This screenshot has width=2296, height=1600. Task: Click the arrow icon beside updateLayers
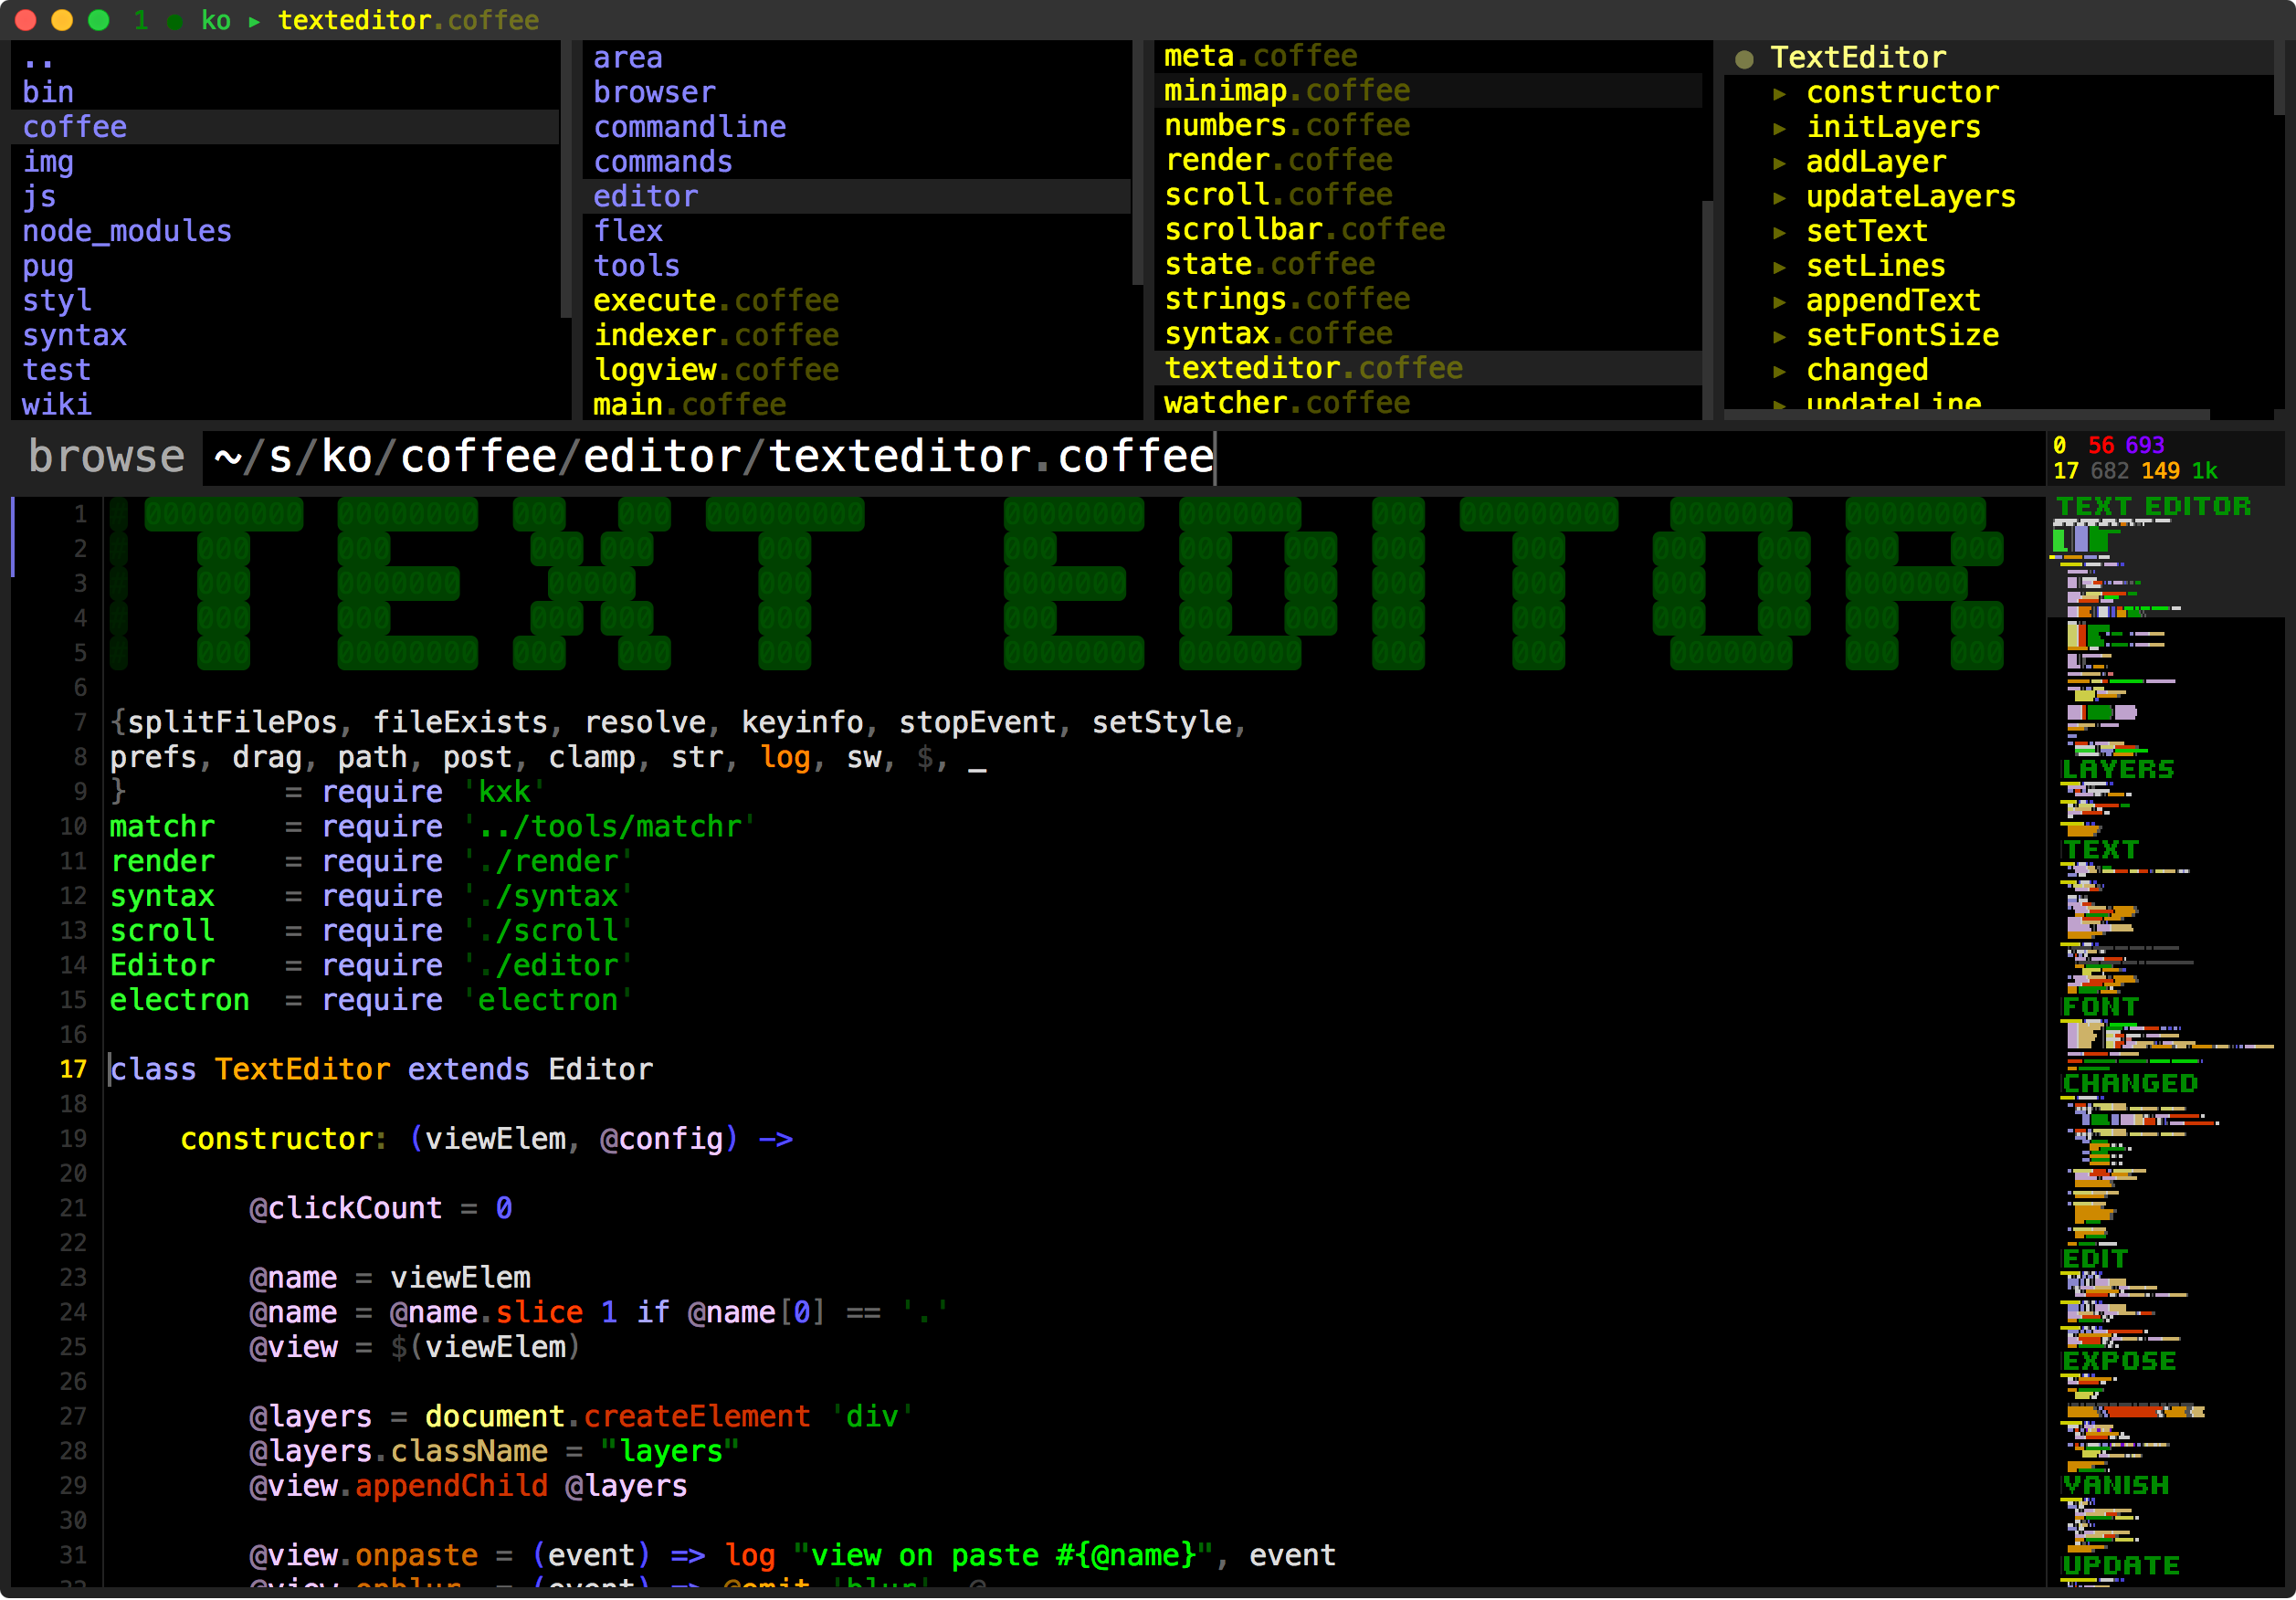(x=1779, y=198)
